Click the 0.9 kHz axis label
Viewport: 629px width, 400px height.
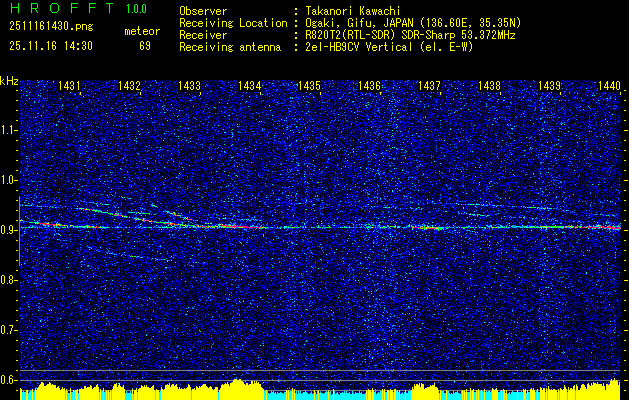[9, 230]
